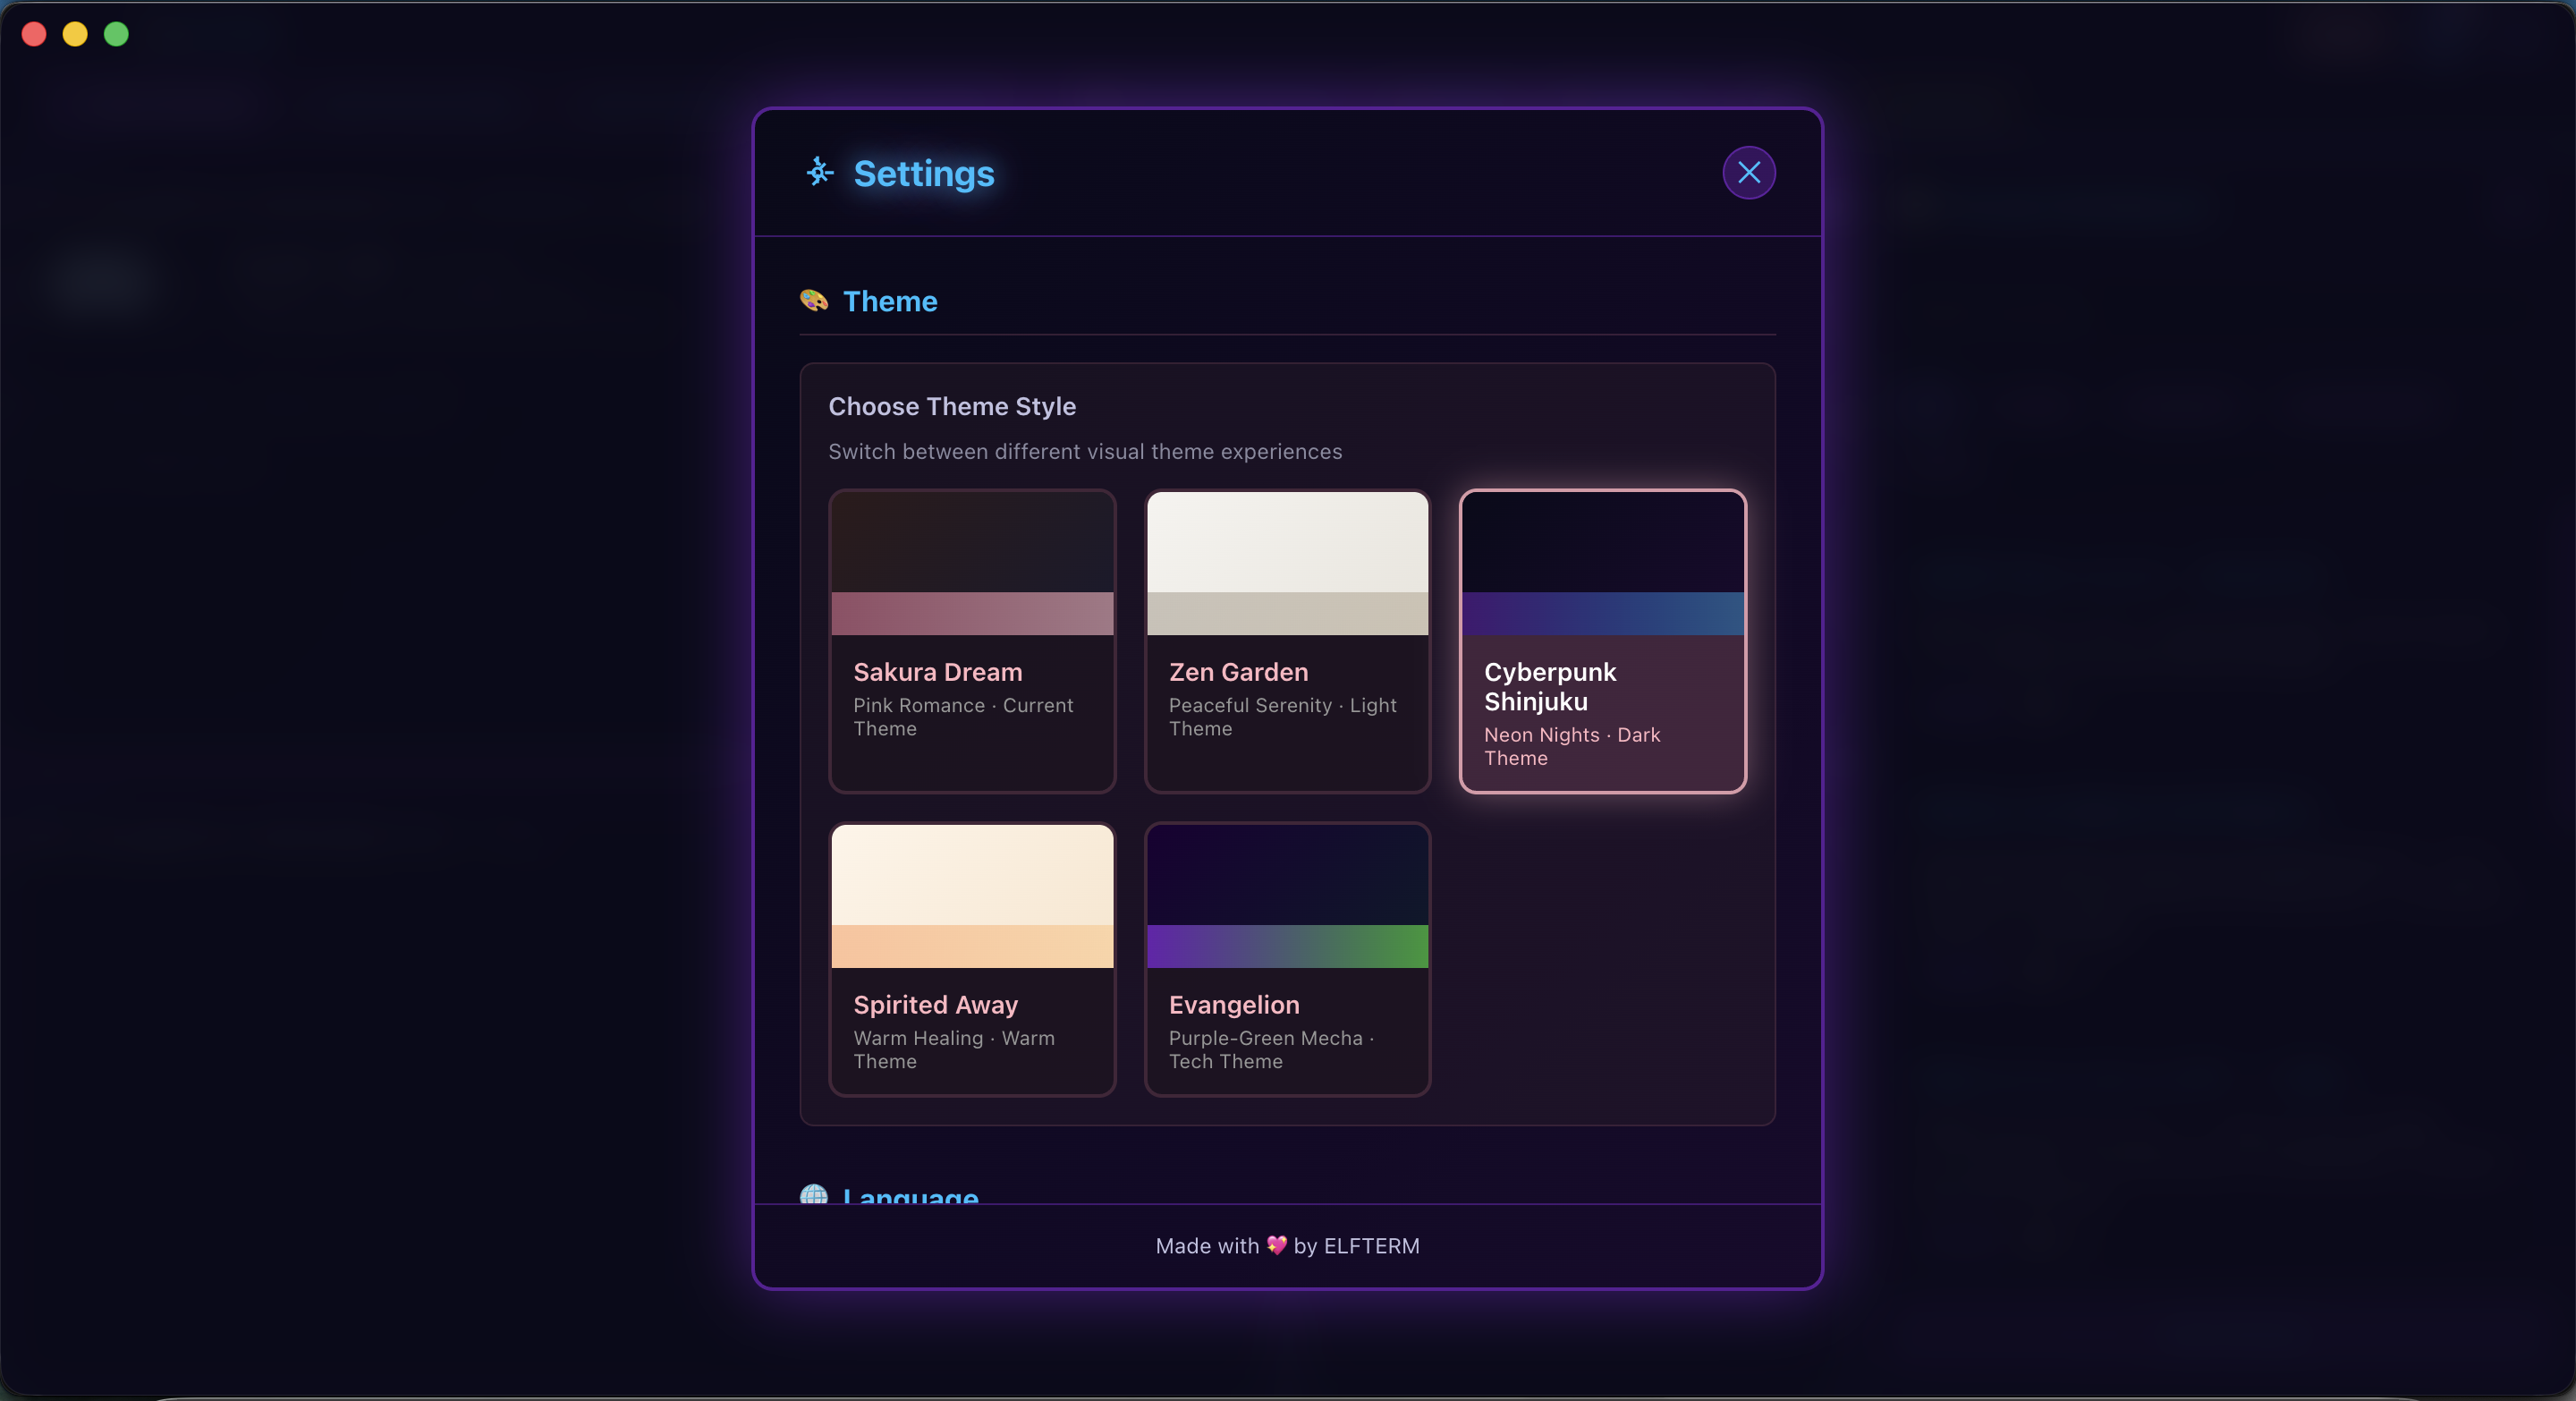
Task: Activate the Evangelion tech theme option
Action: click(x=1287, y=958)
